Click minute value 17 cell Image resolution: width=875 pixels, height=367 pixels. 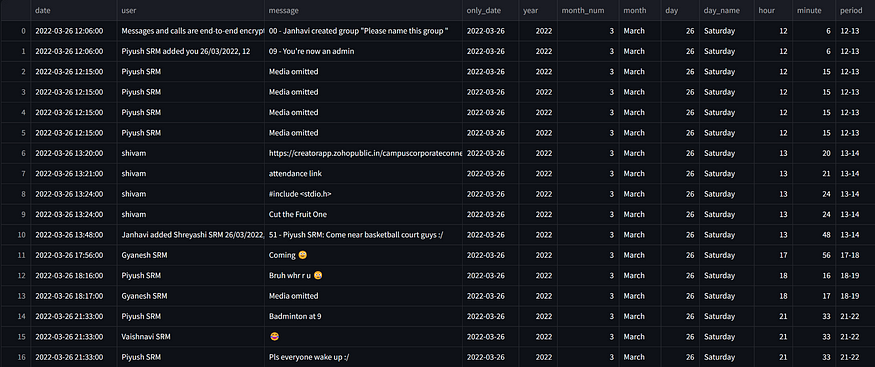(x=814, y=296)
